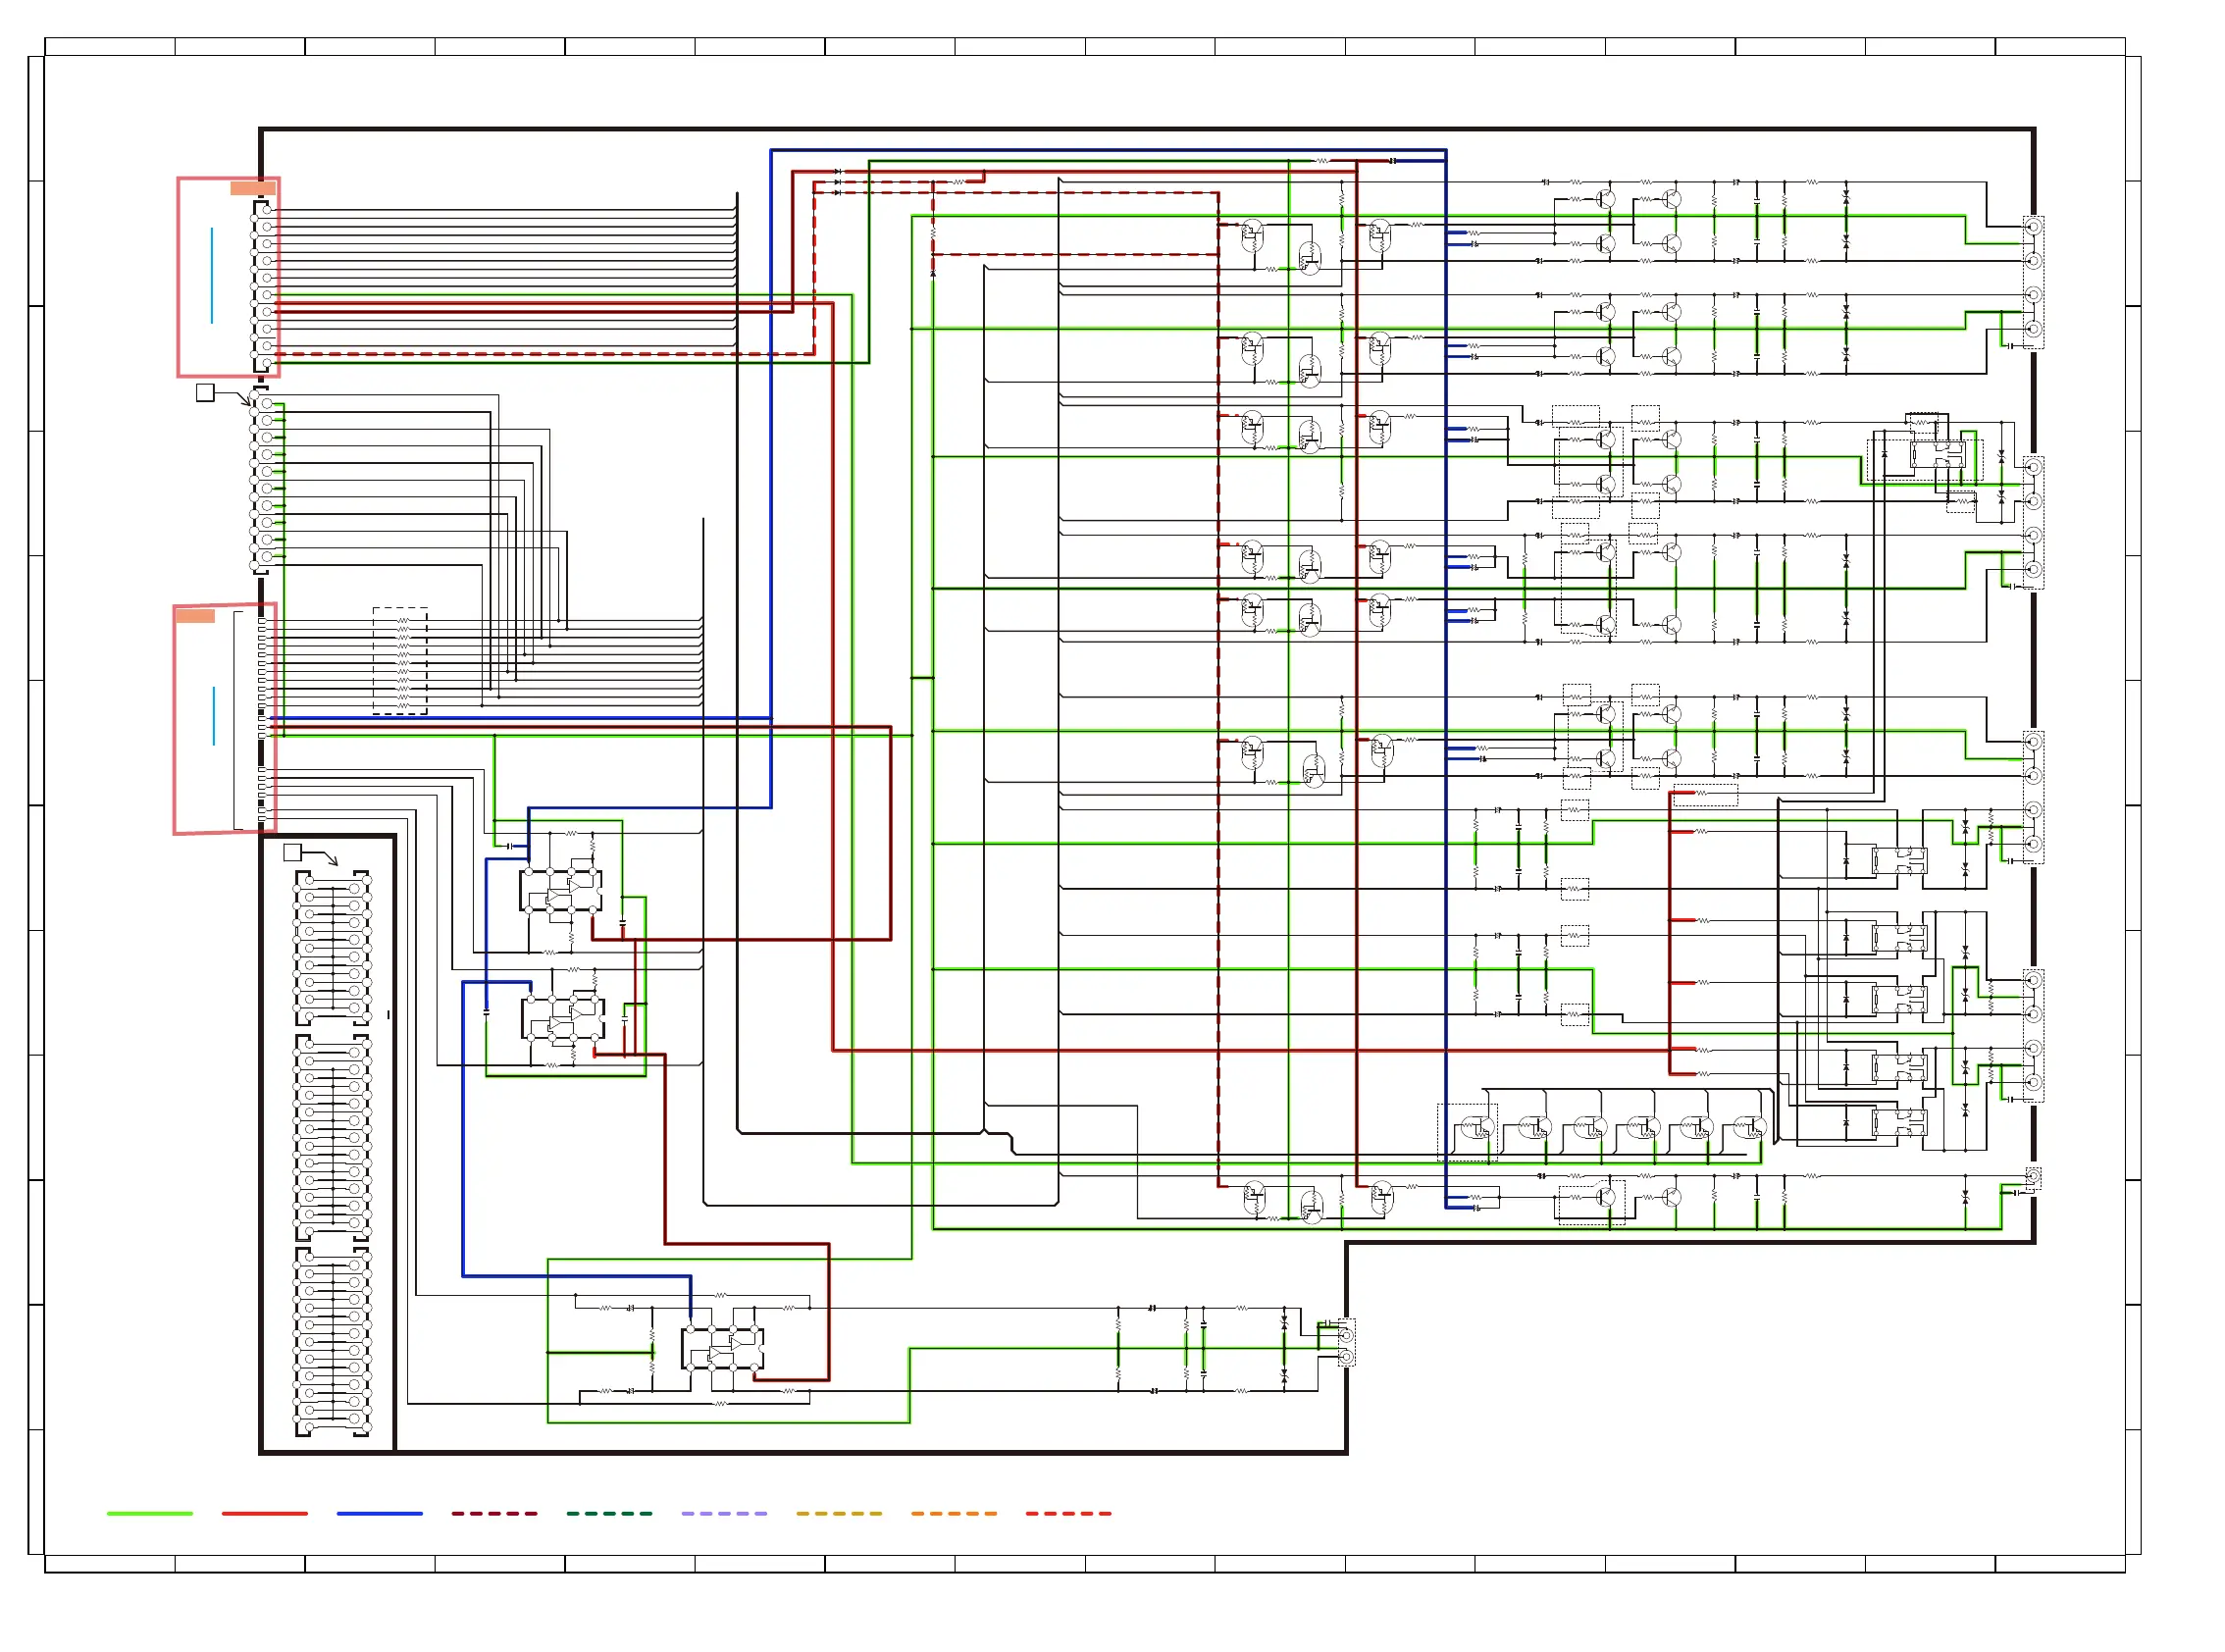
Task: Pick the dashed bright red legend line
Action: pyautogui.click(x=1068, y=1513)
